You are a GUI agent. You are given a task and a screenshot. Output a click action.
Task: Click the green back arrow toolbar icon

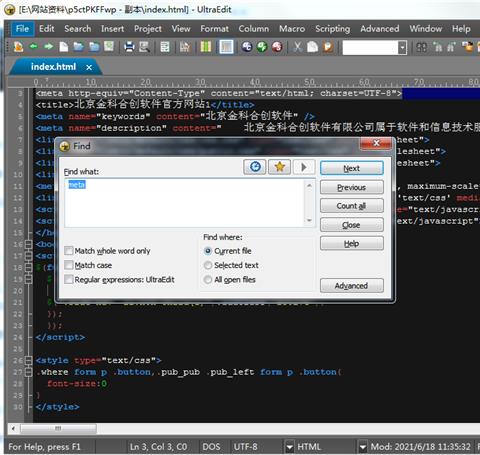pyautogui.click(x=33, y=46)
